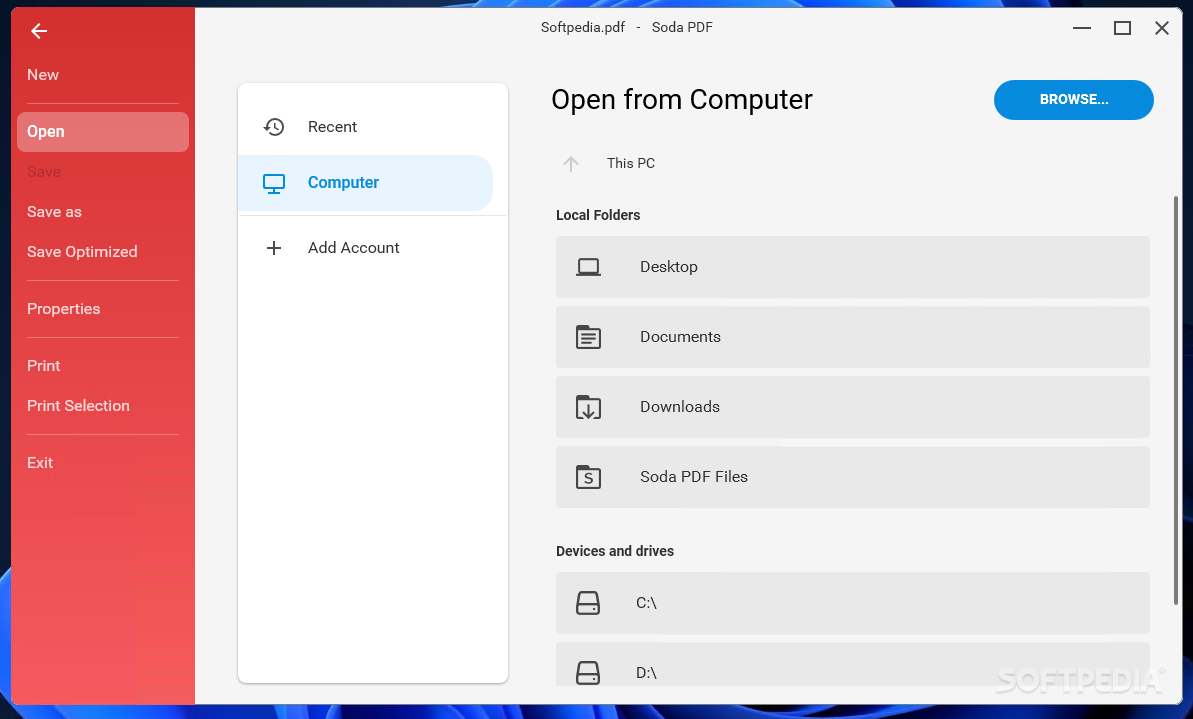
Task: Choose Exit in the red sidebar
Action: (x=40, y=463)
